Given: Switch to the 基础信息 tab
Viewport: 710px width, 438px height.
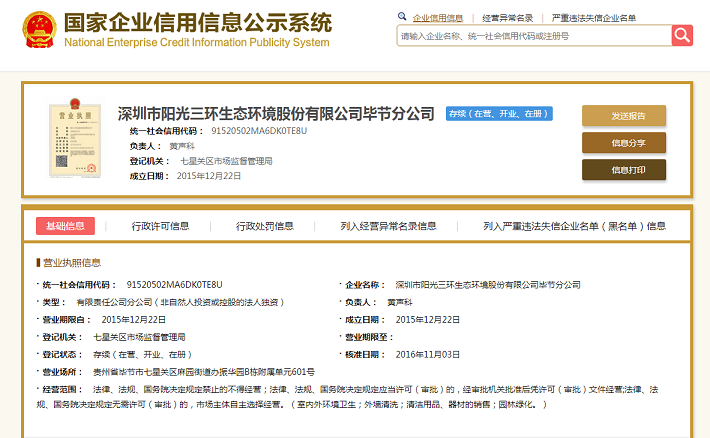Looking at the screenshot, I should [65, 226].
